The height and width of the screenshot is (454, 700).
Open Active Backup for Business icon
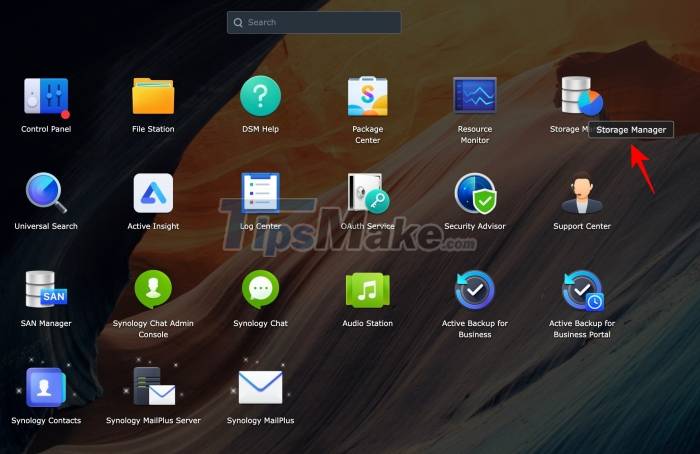(475, 290)
